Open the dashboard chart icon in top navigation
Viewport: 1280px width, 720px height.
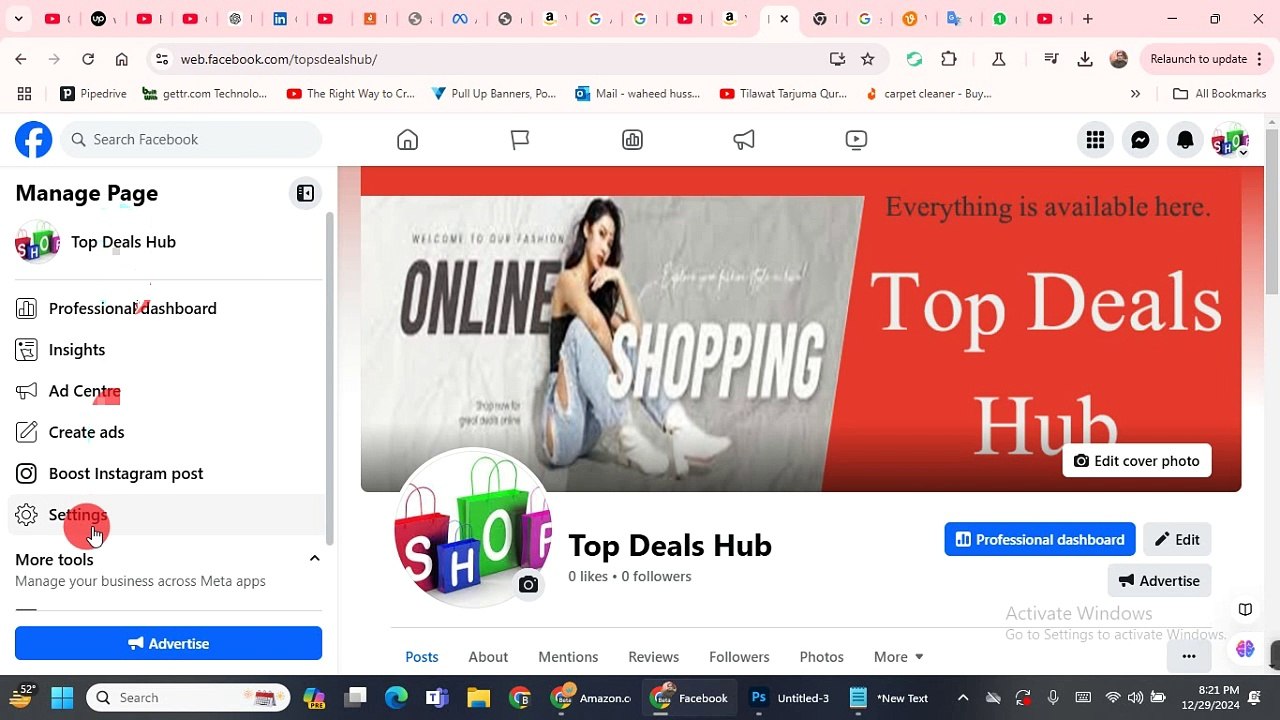pyautogui.click(x=632, y=140)
